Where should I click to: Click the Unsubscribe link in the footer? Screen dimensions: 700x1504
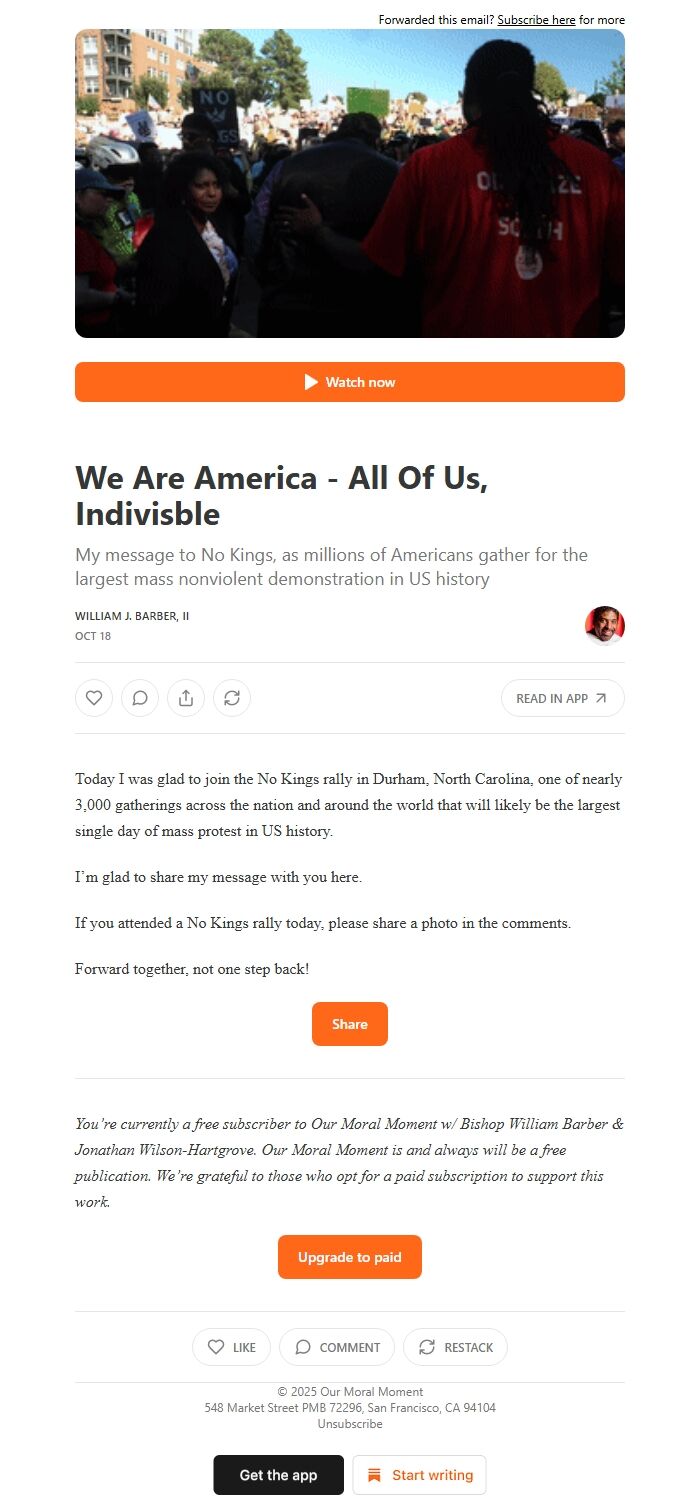[350, 1424]
